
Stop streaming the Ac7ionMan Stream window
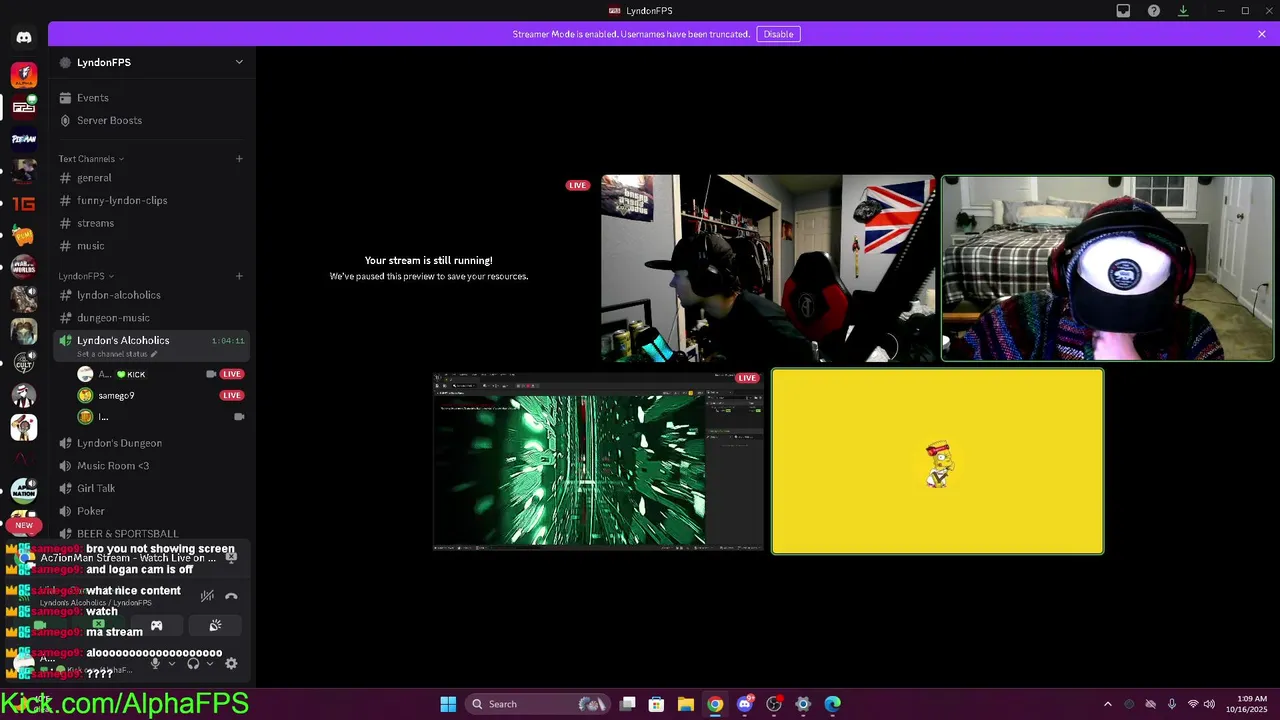[231, 557]
